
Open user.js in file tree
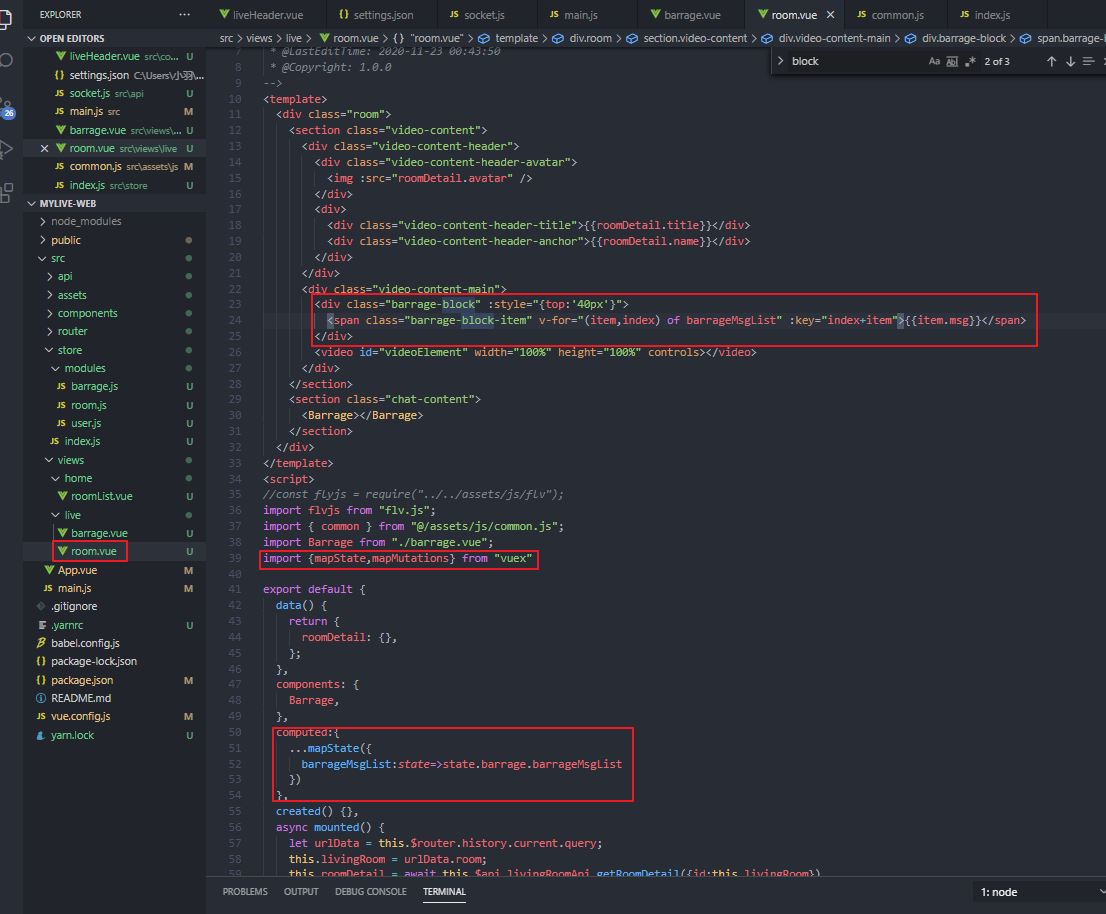(86, 423)
